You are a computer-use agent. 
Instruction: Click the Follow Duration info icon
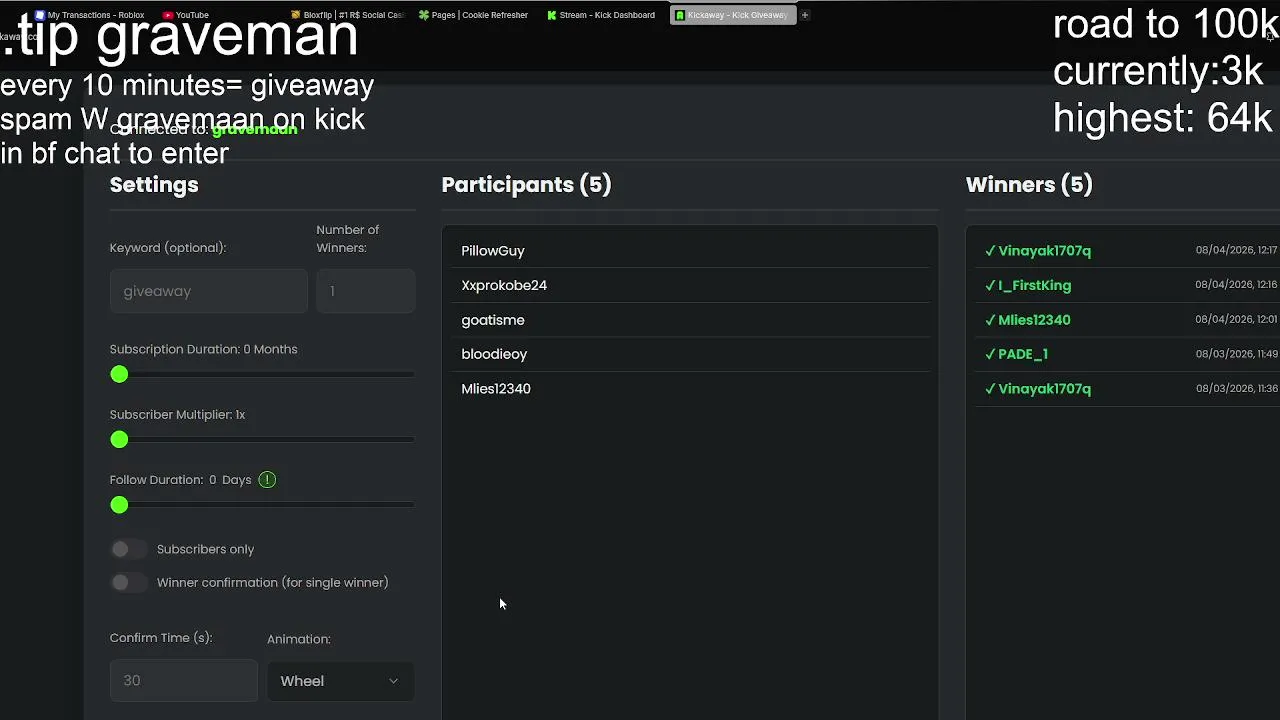(267, 480)
